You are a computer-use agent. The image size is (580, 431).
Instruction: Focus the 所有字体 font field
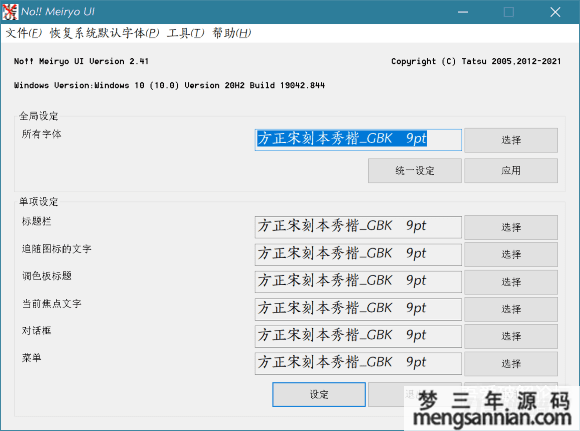[358, 140]
